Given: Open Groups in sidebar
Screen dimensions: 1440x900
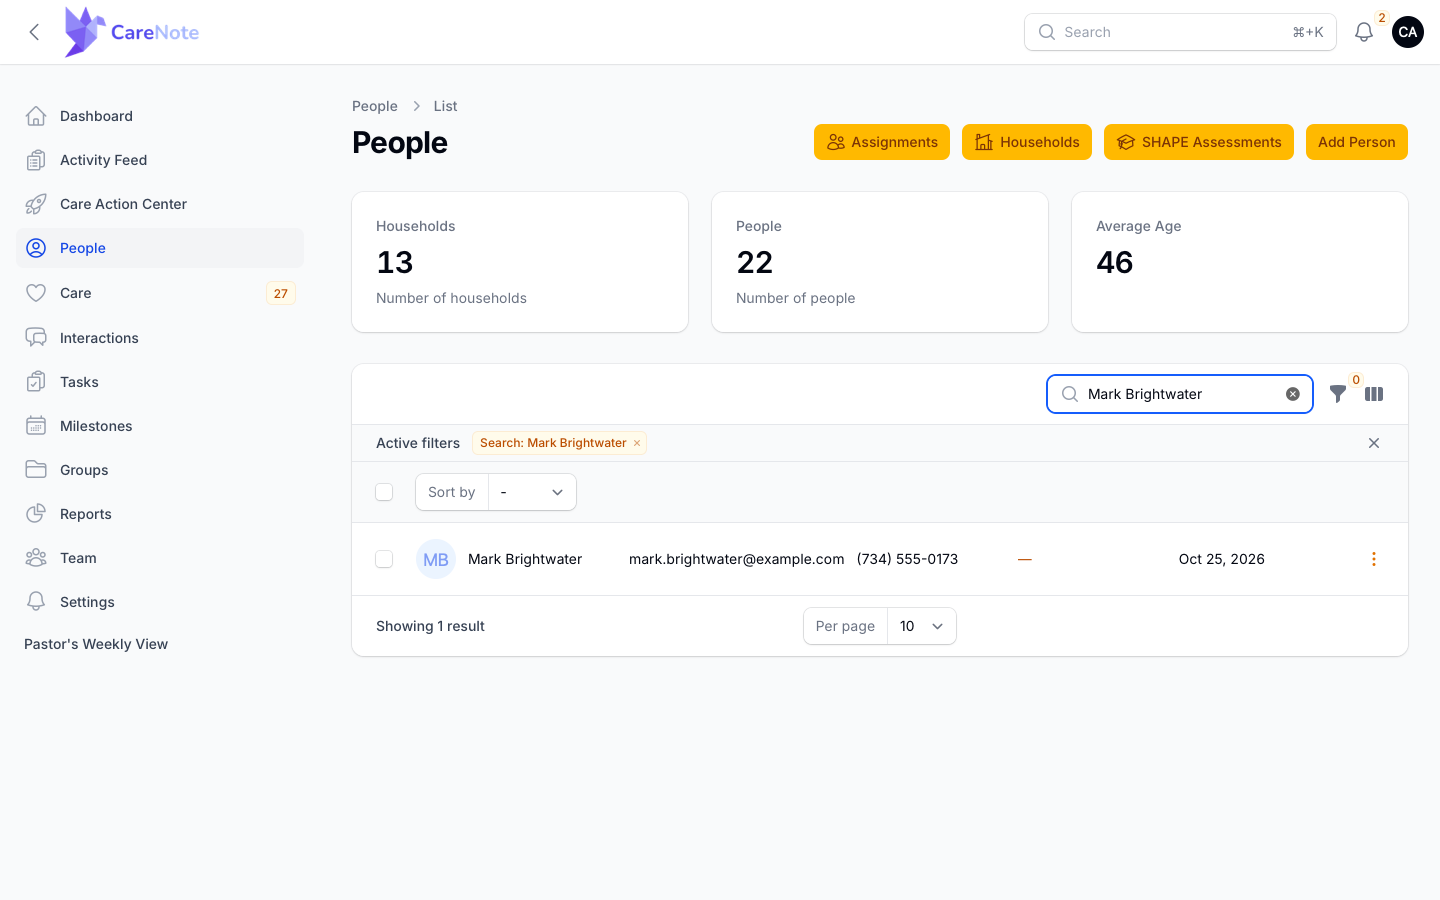Looking at the screenshot, I should coord(160,470).
